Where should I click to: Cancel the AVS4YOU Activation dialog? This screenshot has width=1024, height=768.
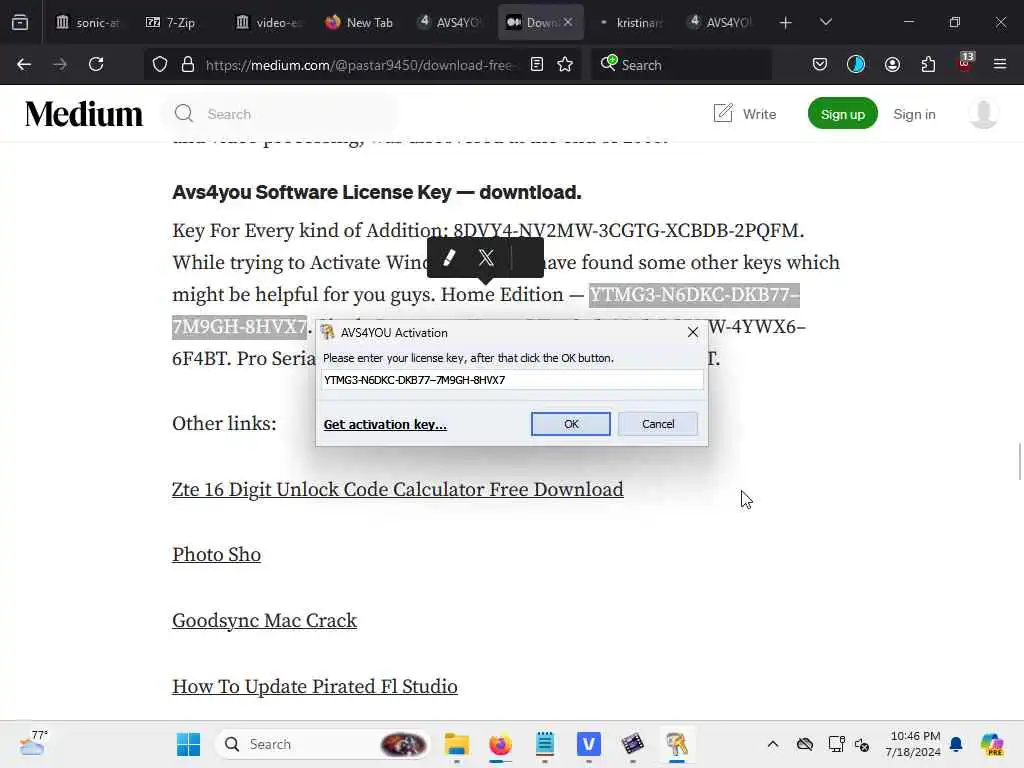[x=658, y=424]
